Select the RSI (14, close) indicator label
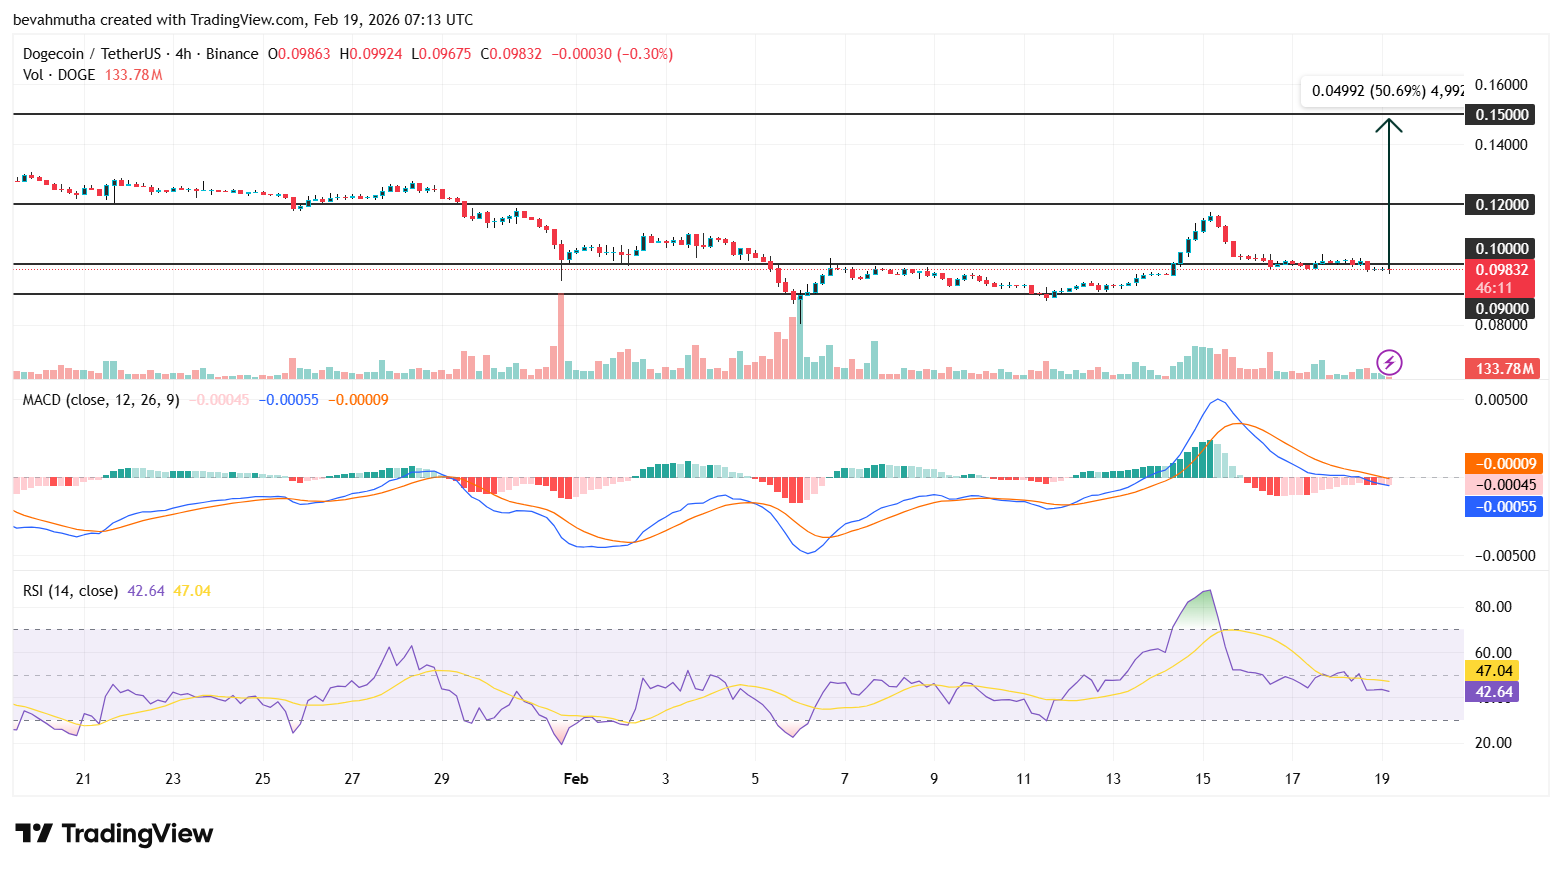This screenshot has height=871, width=1562. tap(70, 591)
